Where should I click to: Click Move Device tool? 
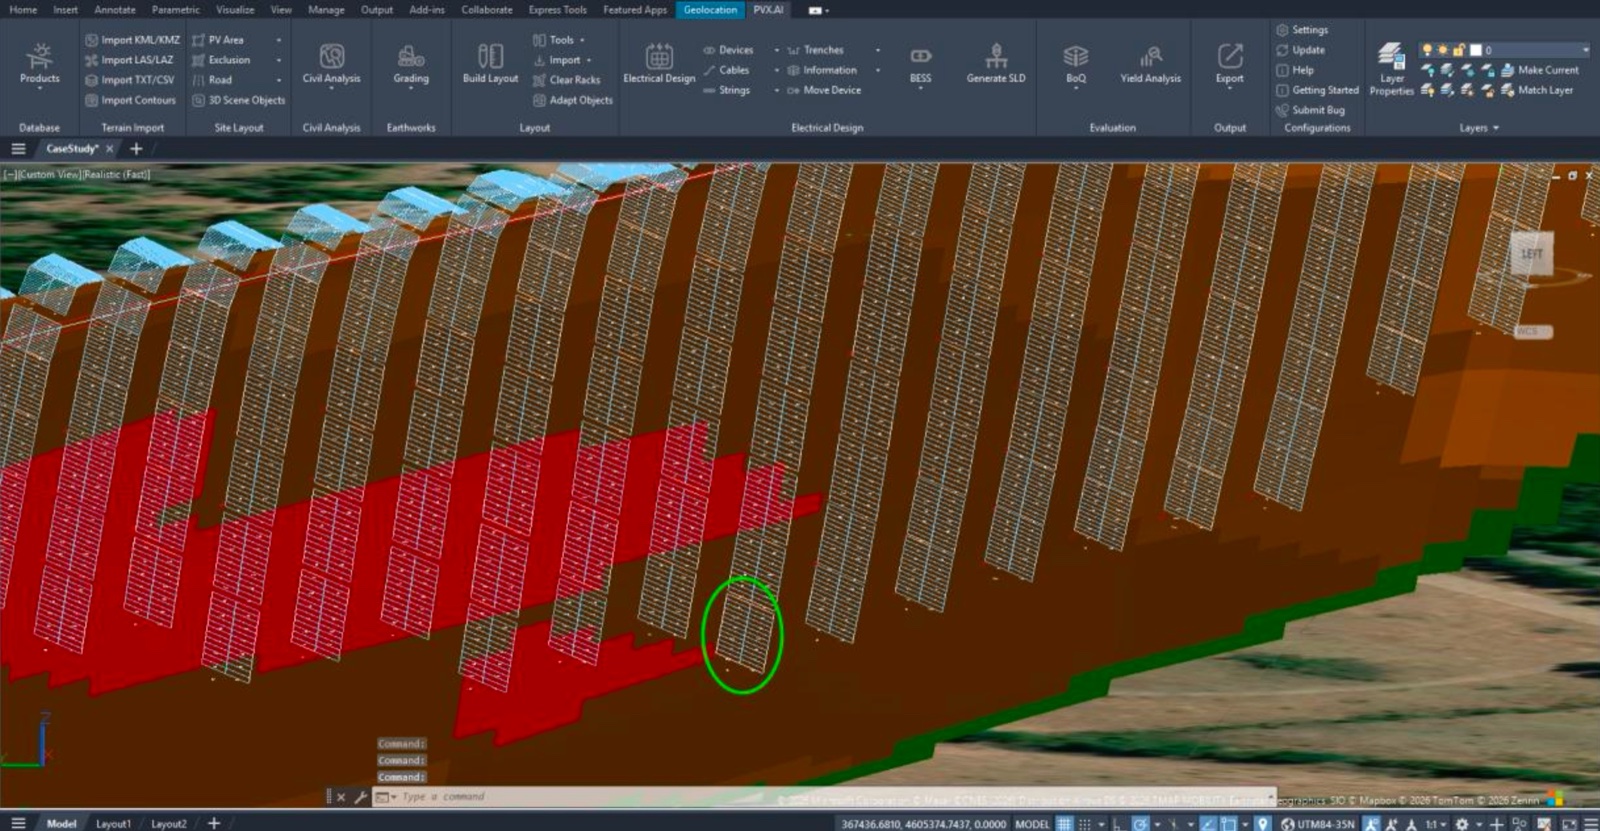(x=823, y=90)
